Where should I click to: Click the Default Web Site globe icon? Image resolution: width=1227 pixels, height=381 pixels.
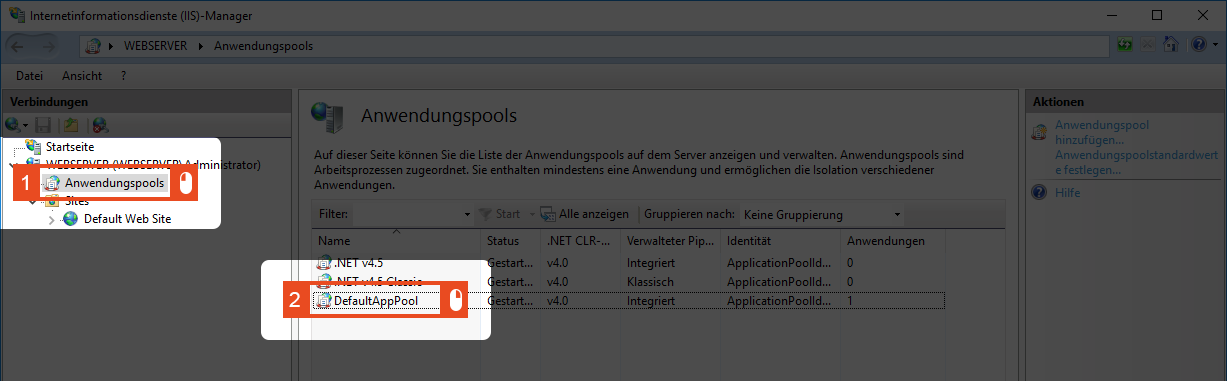point(71,219)
